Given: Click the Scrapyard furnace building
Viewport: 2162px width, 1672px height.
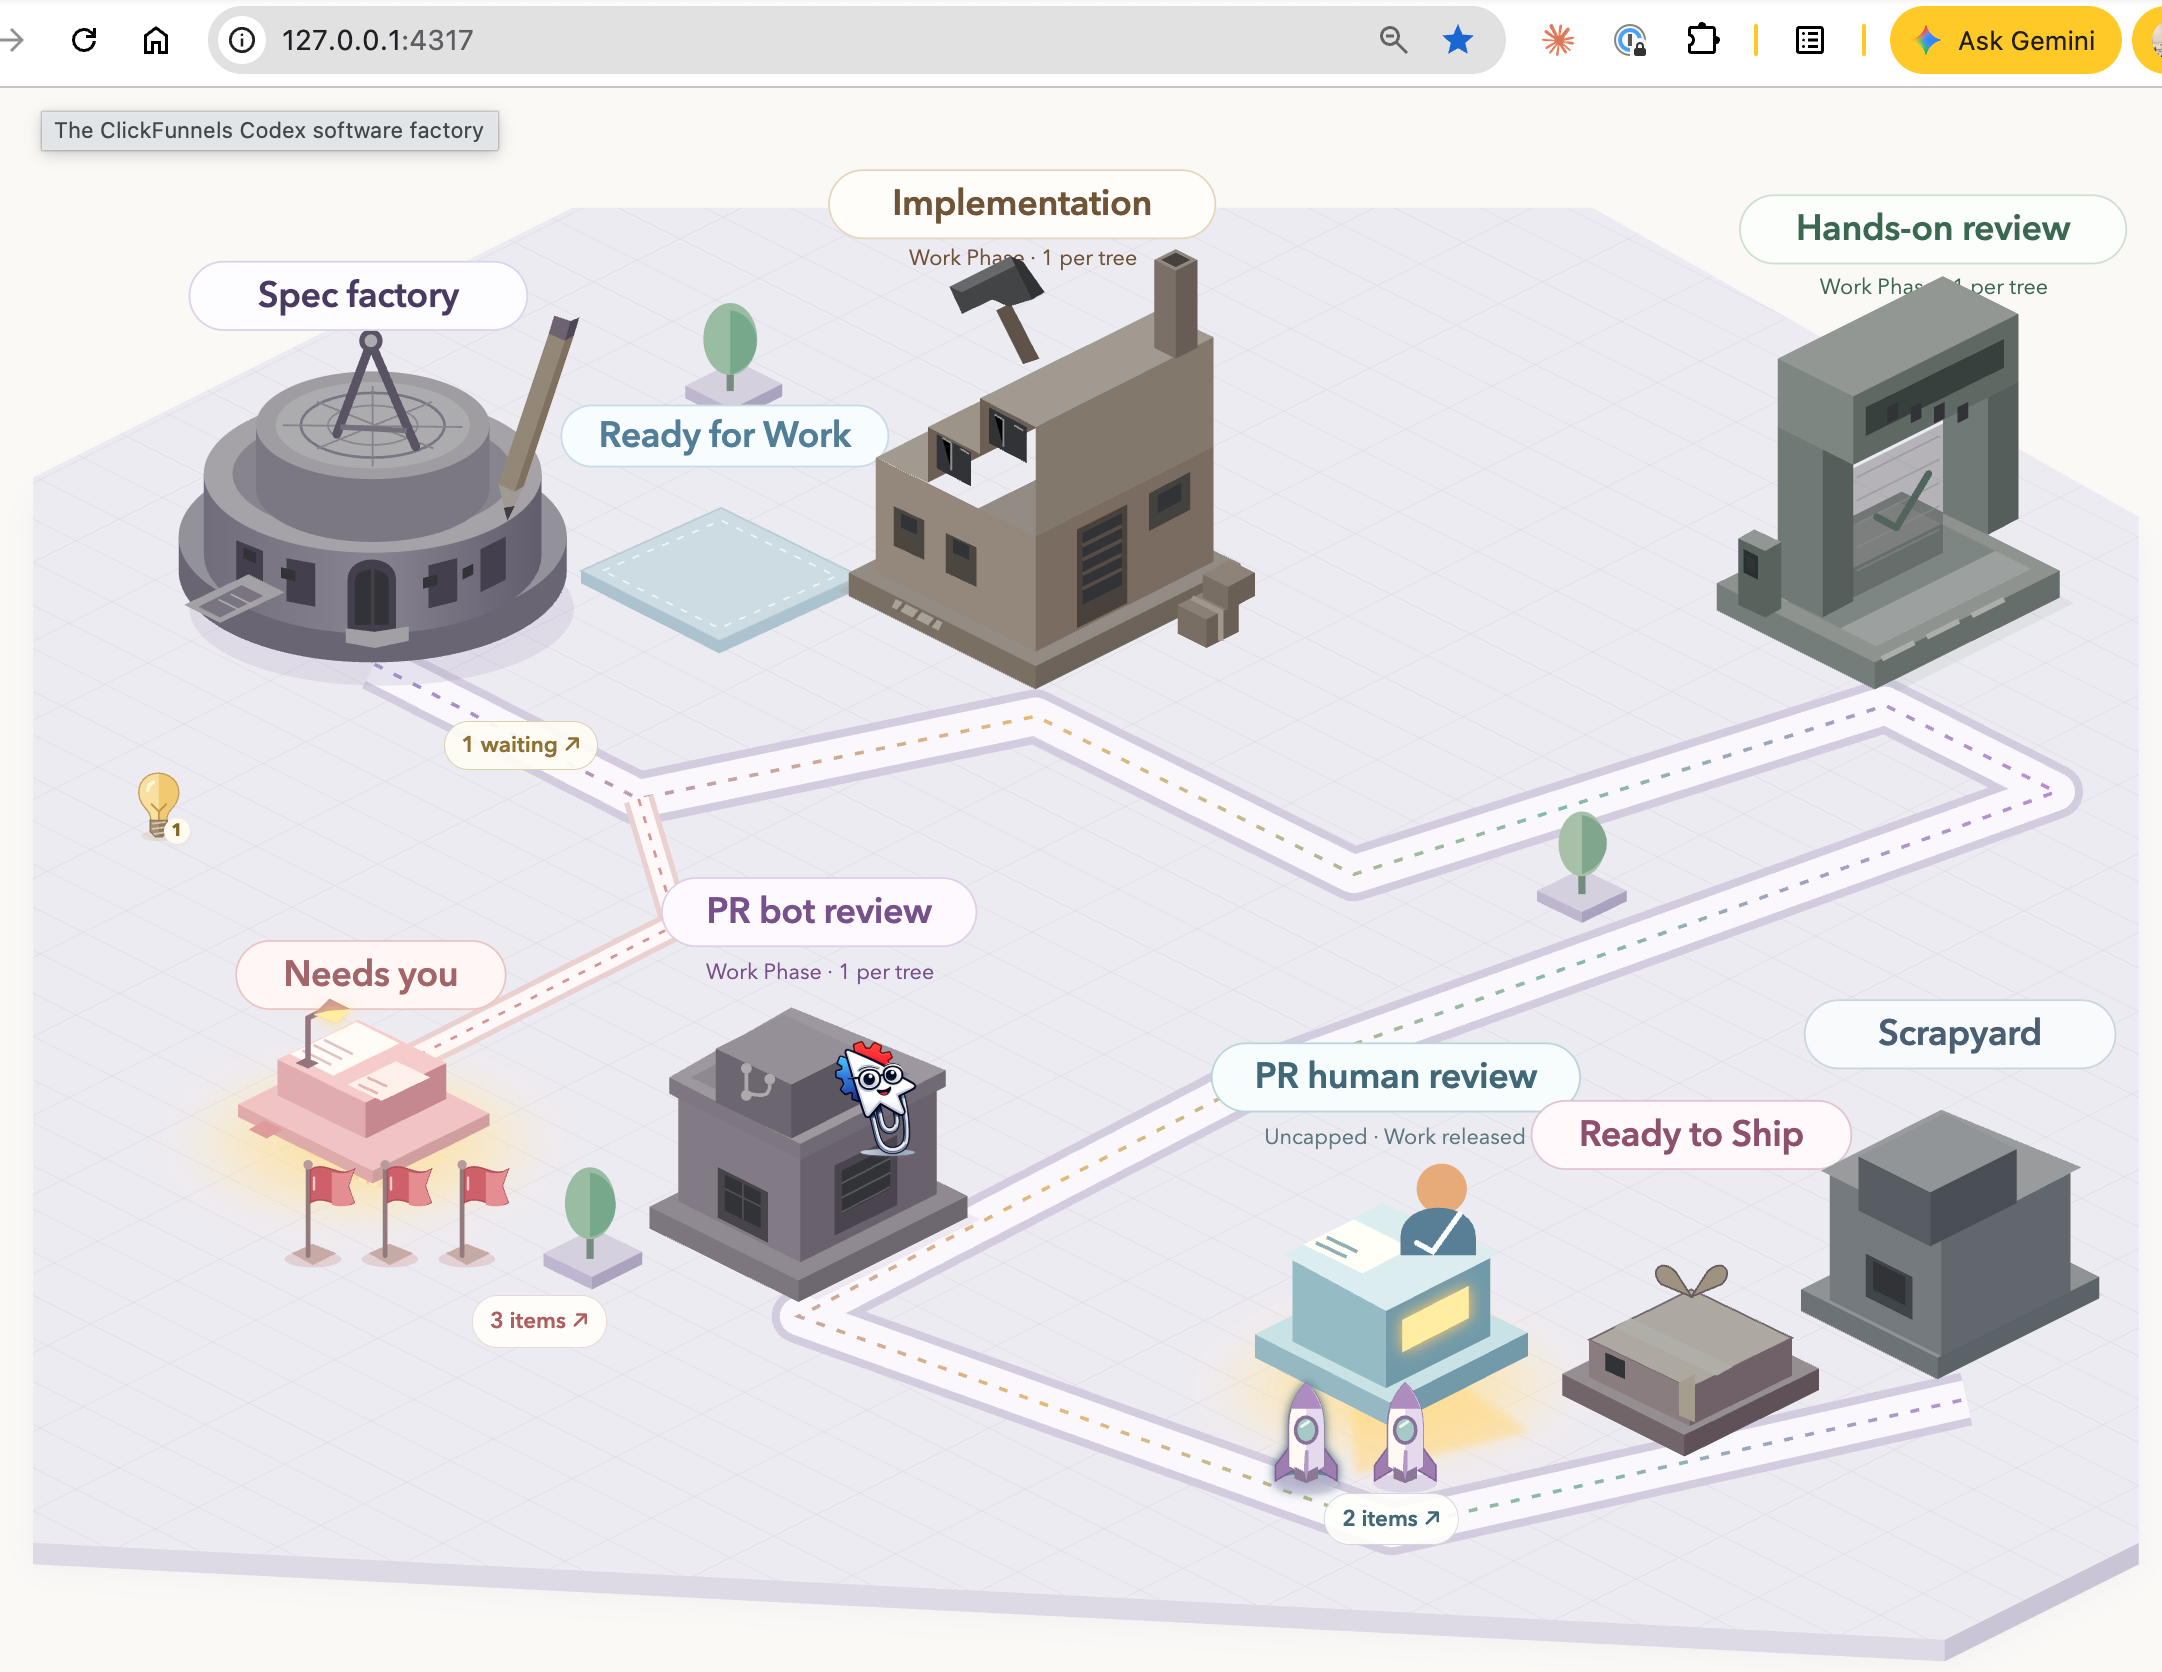Looking at the screenshot, I should click(1950, 1245).
